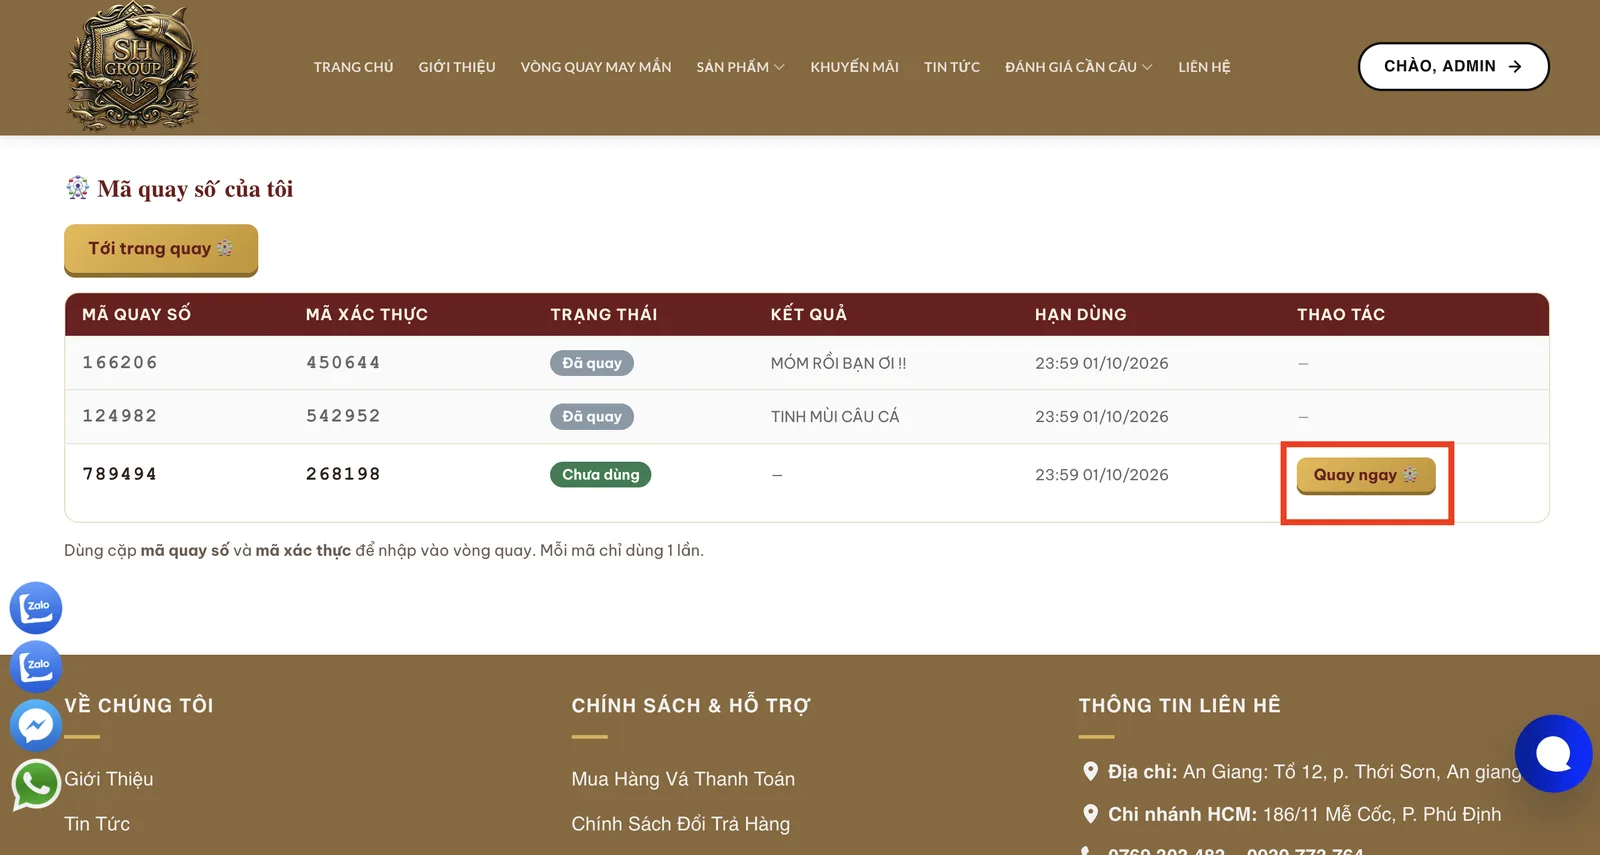
Task: Open Chính Sách Đổi Trả Hàng link
Action: point(680,824)
